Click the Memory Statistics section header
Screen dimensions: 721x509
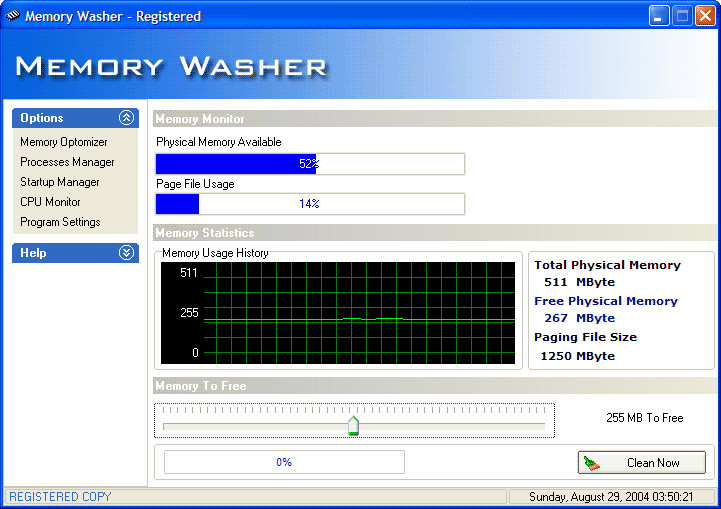[x=435, y=233]
